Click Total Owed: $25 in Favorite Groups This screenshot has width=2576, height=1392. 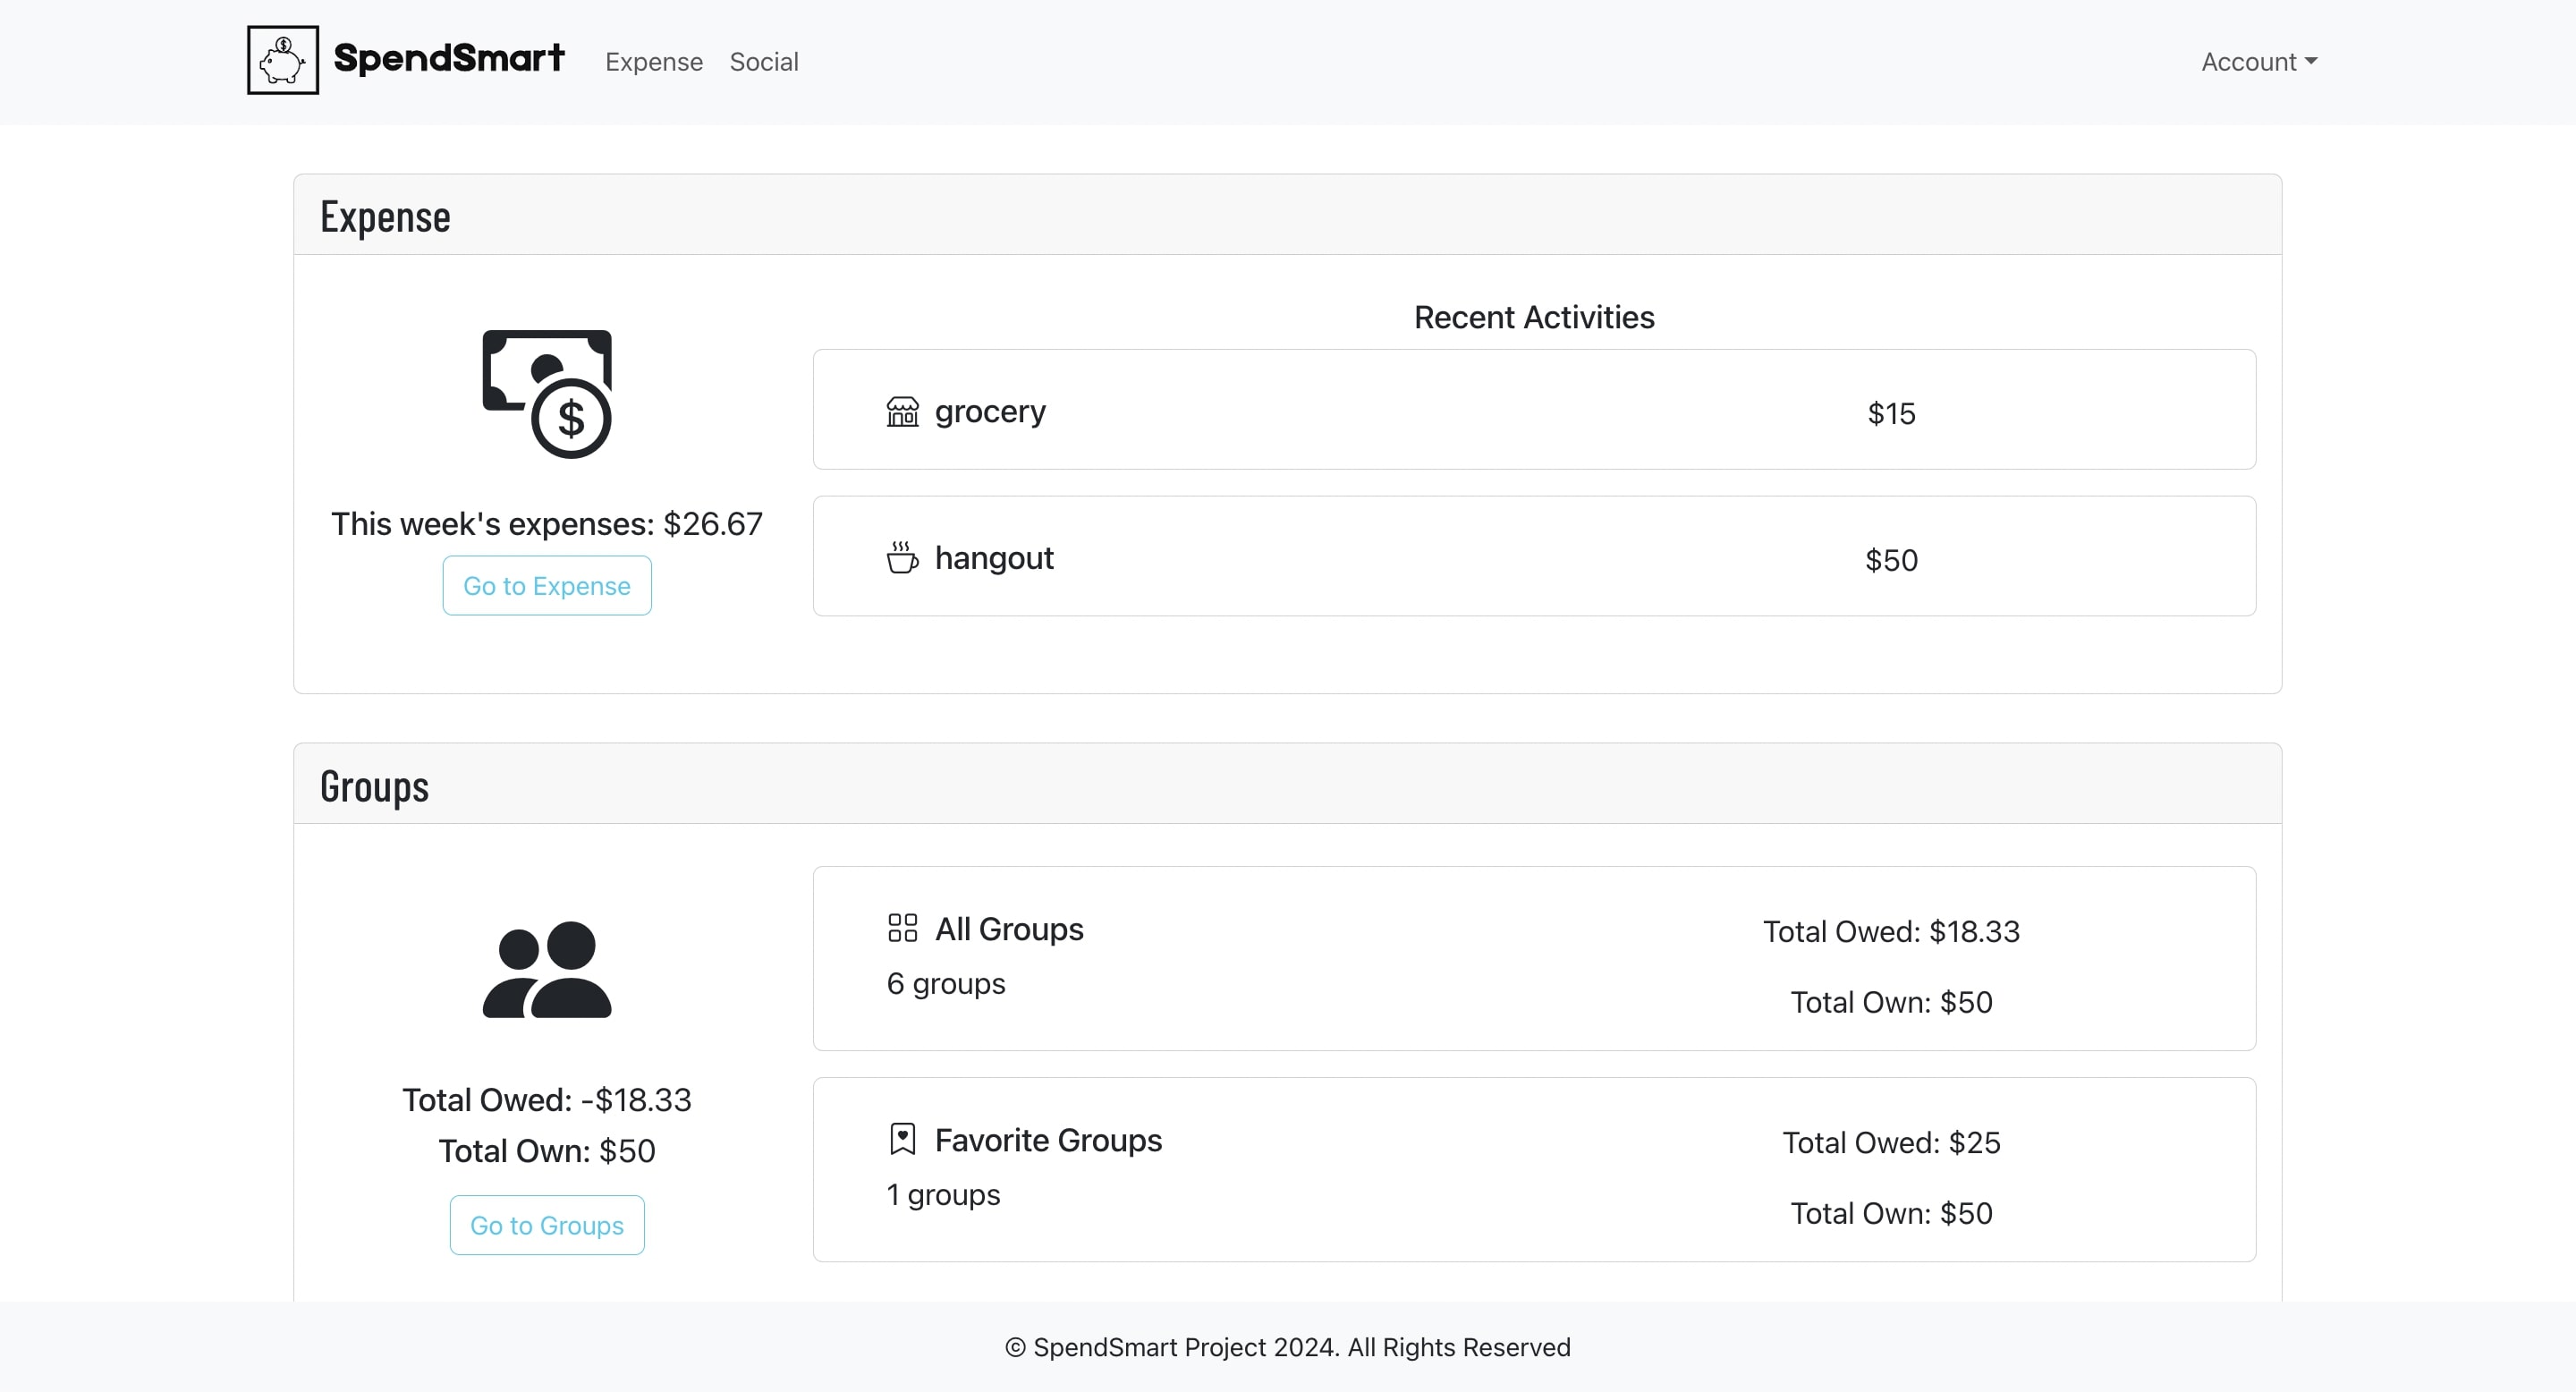(x=1891, y=1143)
